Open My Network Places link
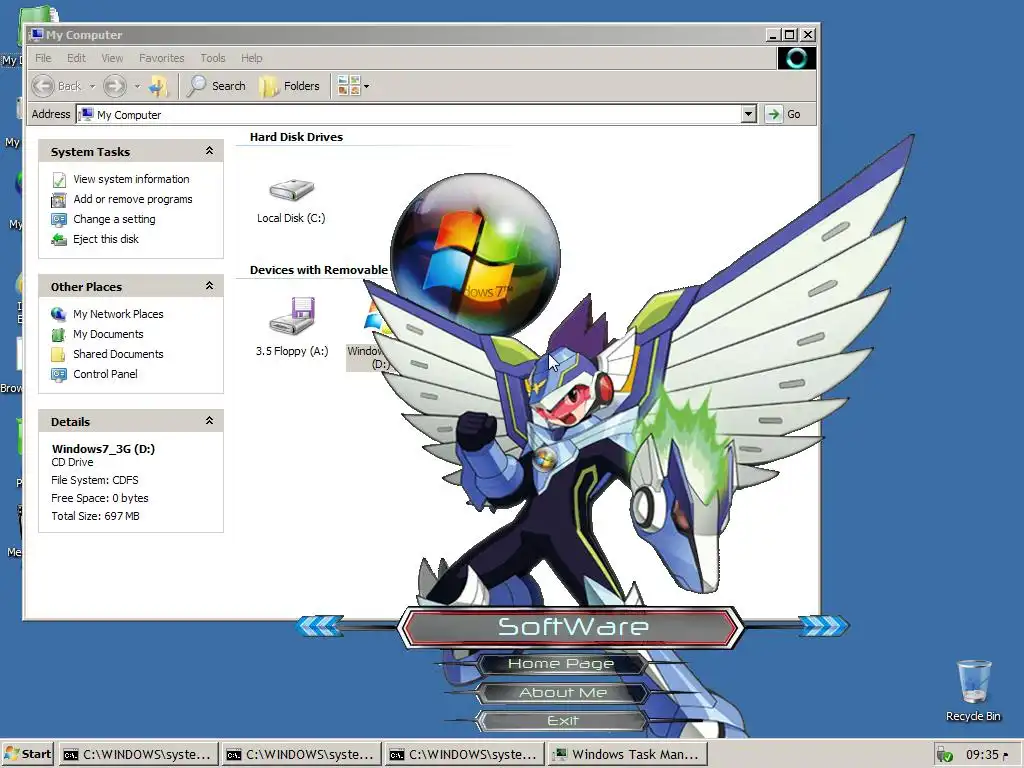Image resolution: width=1024 pixels, height=768 pixels. (x=118, y=314)
